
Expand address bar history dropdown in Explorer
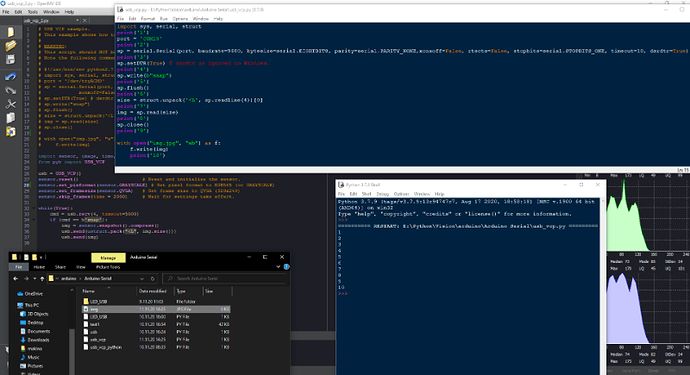(x=142, y=279)
